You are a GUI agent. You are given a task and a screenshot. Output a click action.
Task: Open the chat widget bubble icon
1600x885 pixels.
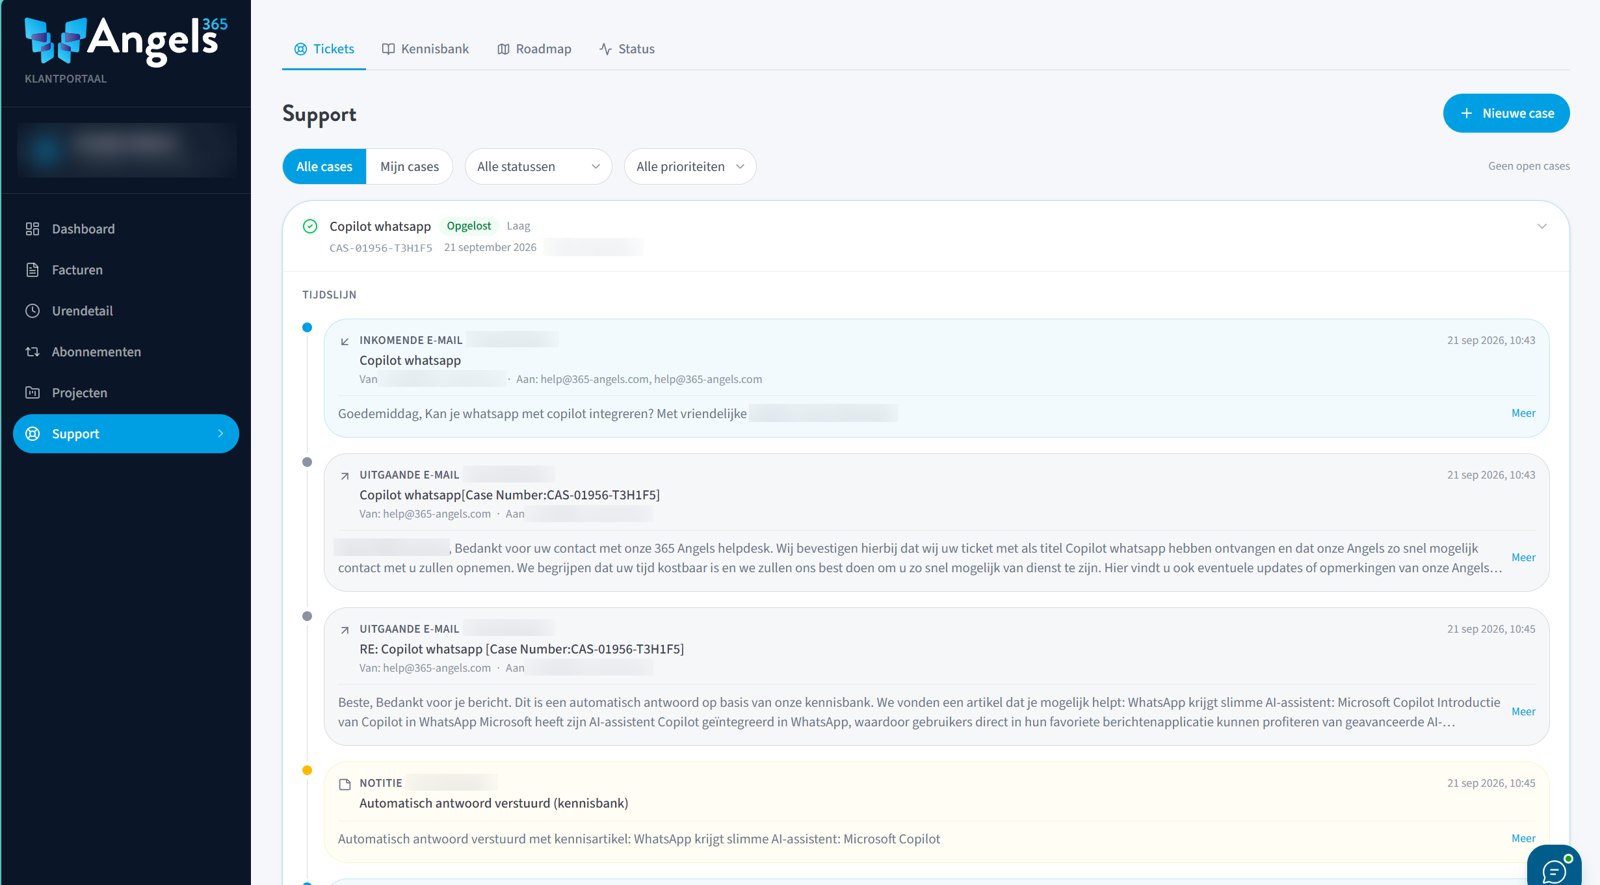[x=1554, y=871]
